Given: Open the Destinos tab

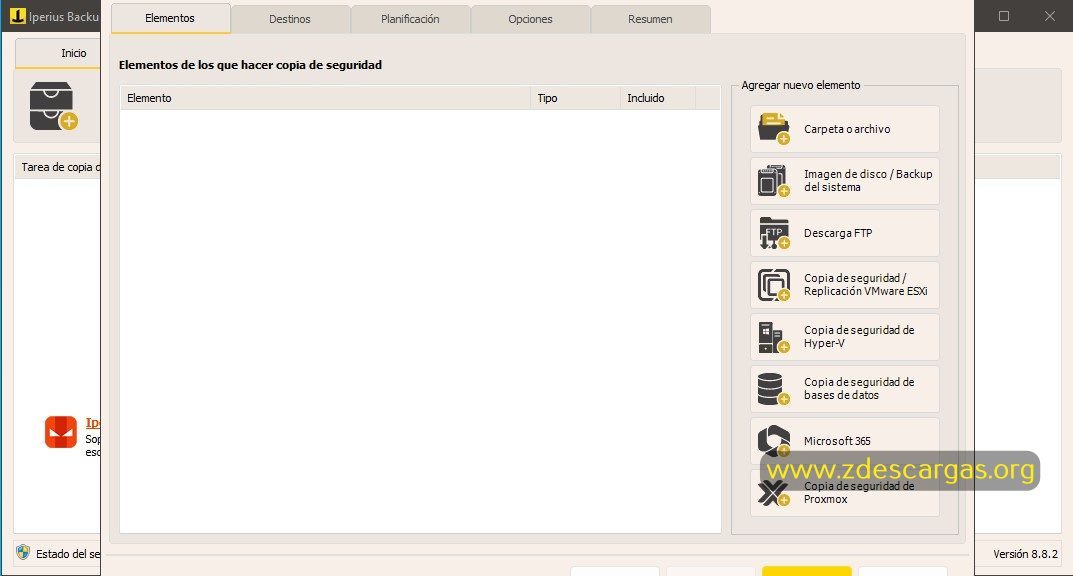Looking at the screenshot, I should click(290, 19).
